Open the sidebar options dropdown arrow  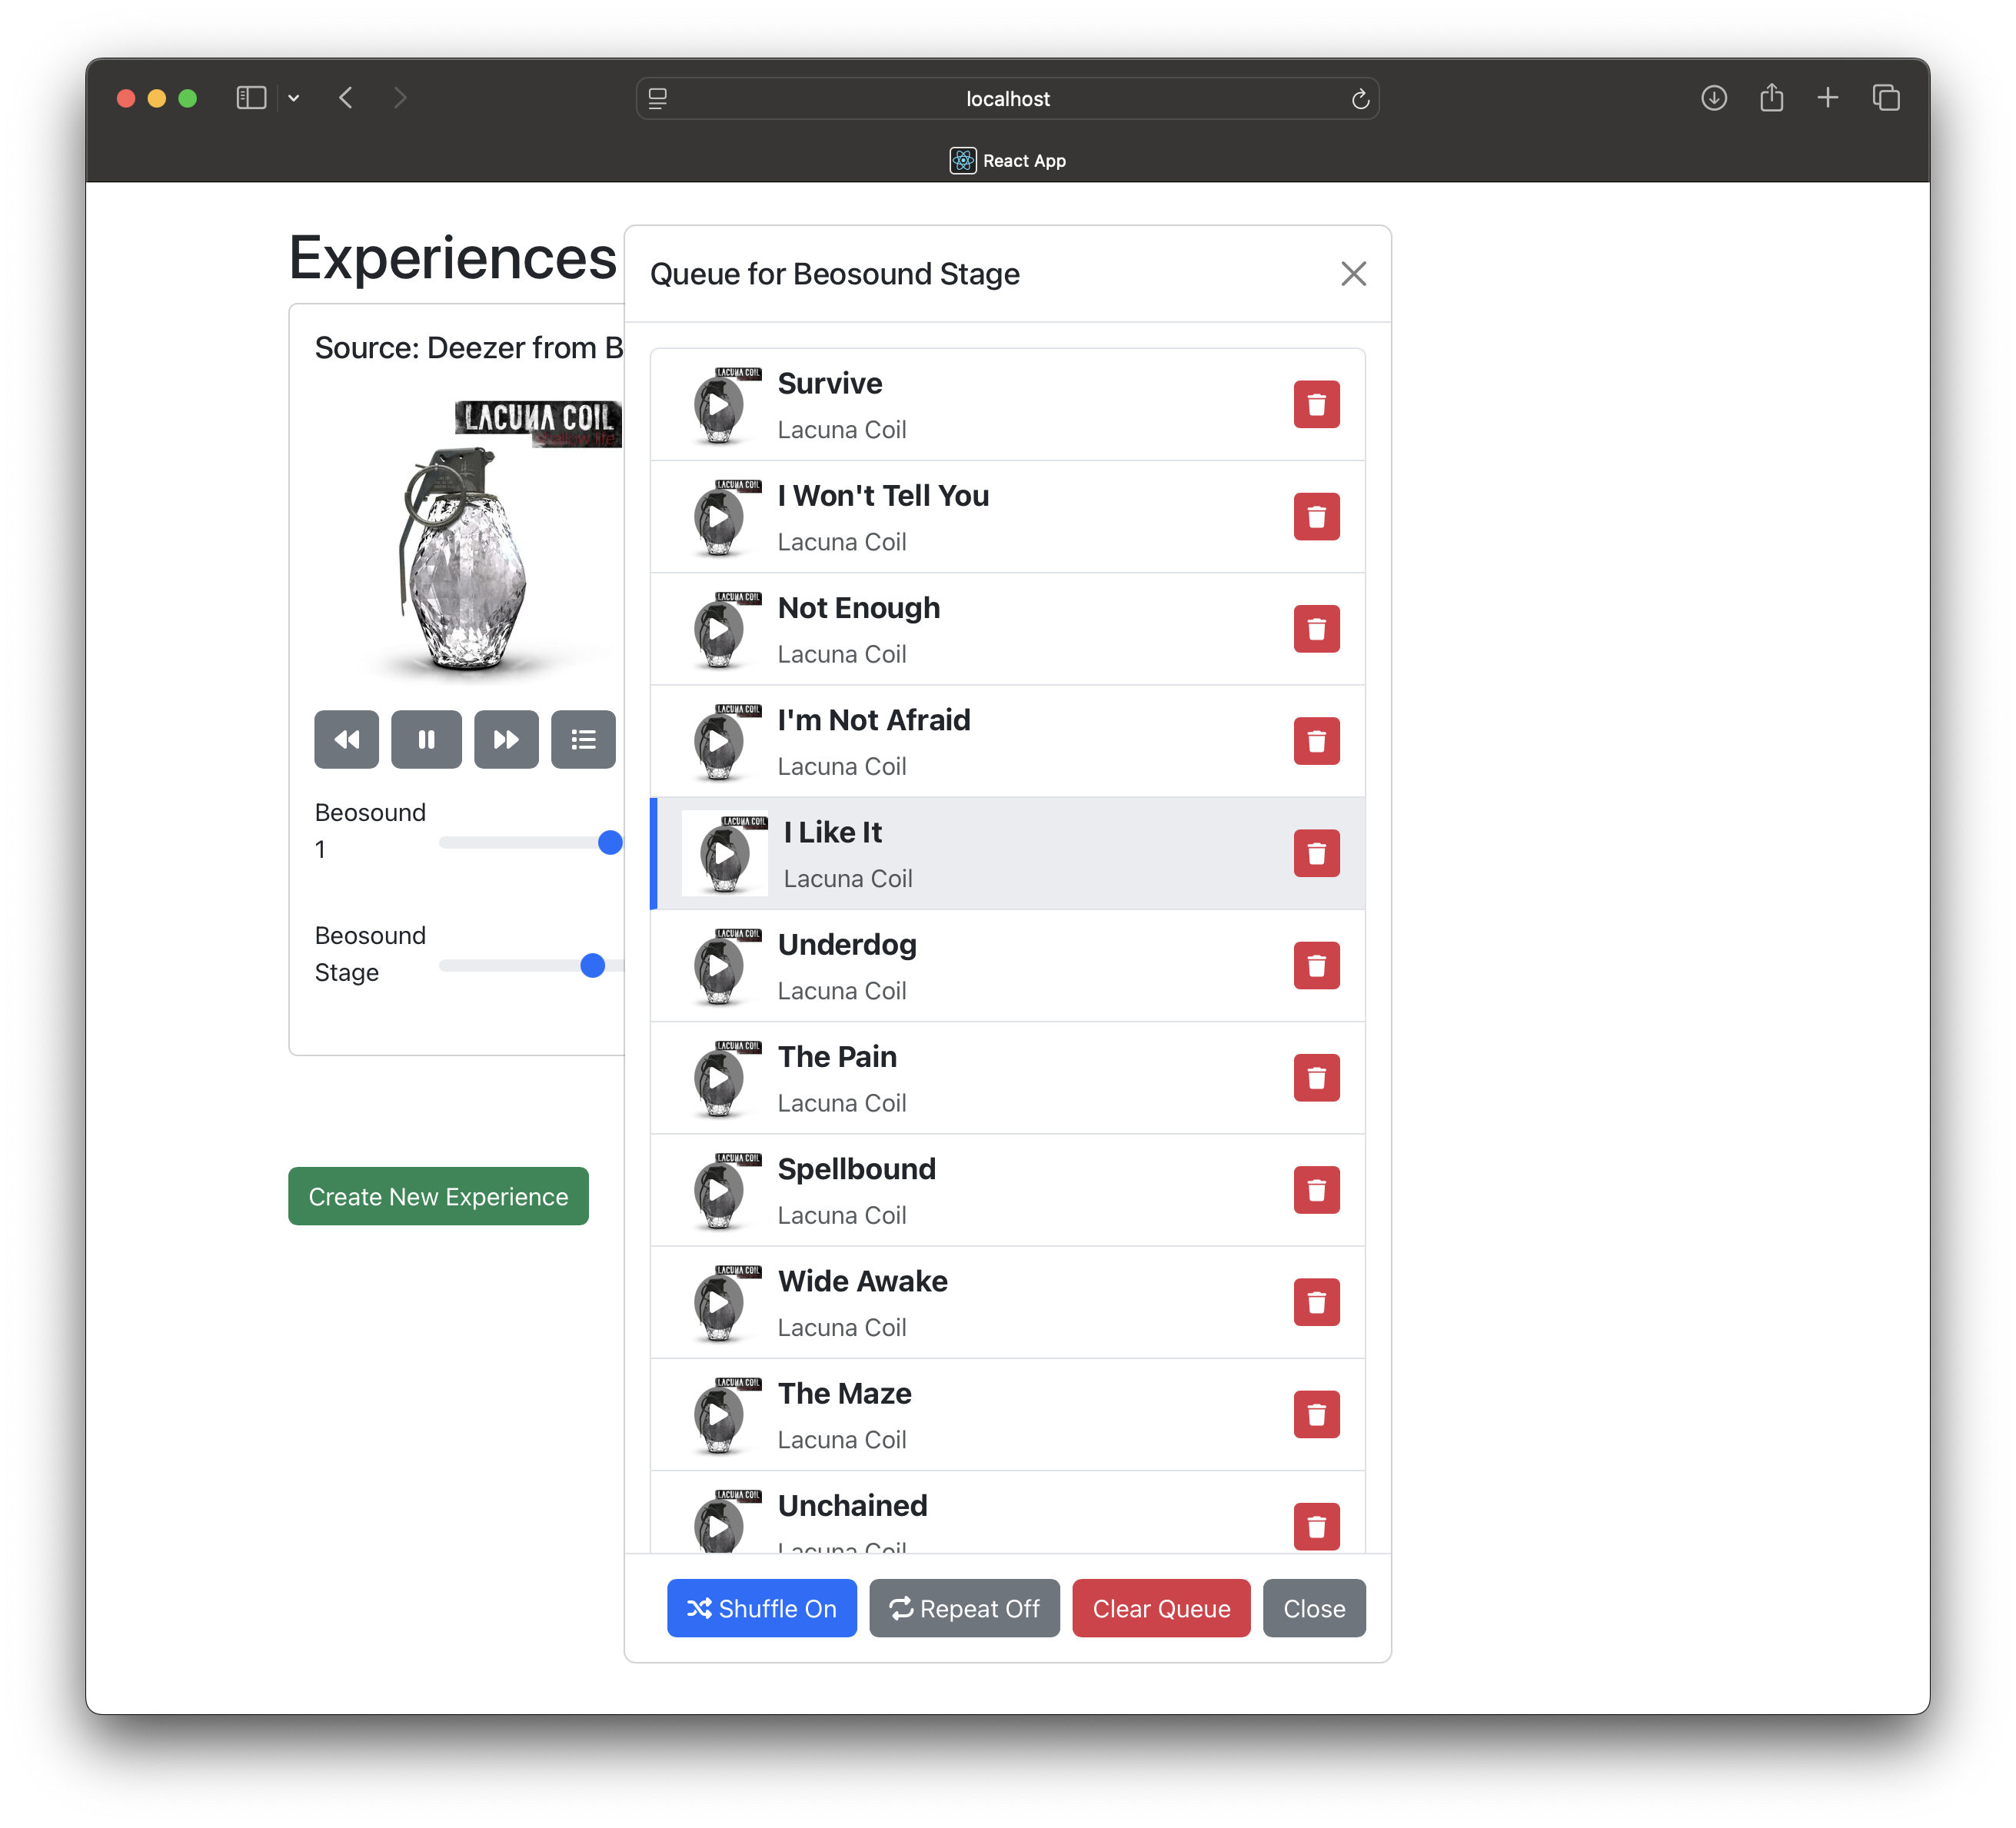(x=294, y=98)
